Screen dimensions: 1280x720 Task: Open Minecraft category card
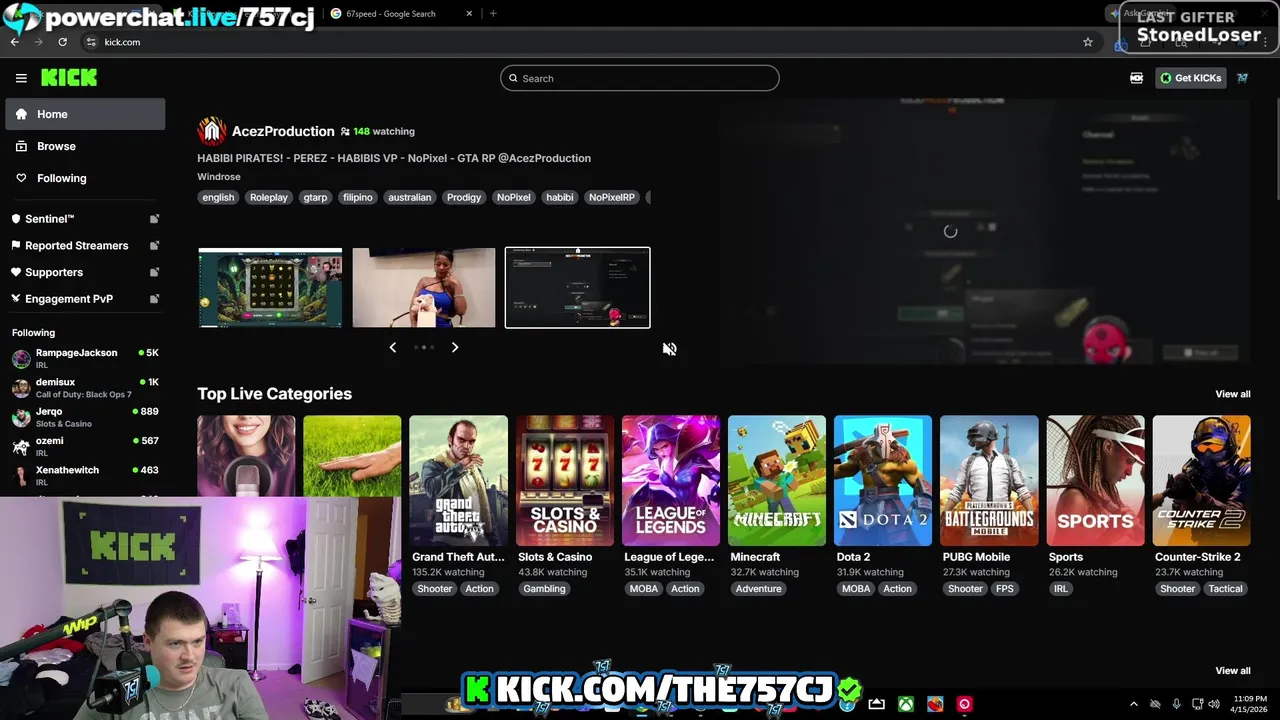pos(777,481)
